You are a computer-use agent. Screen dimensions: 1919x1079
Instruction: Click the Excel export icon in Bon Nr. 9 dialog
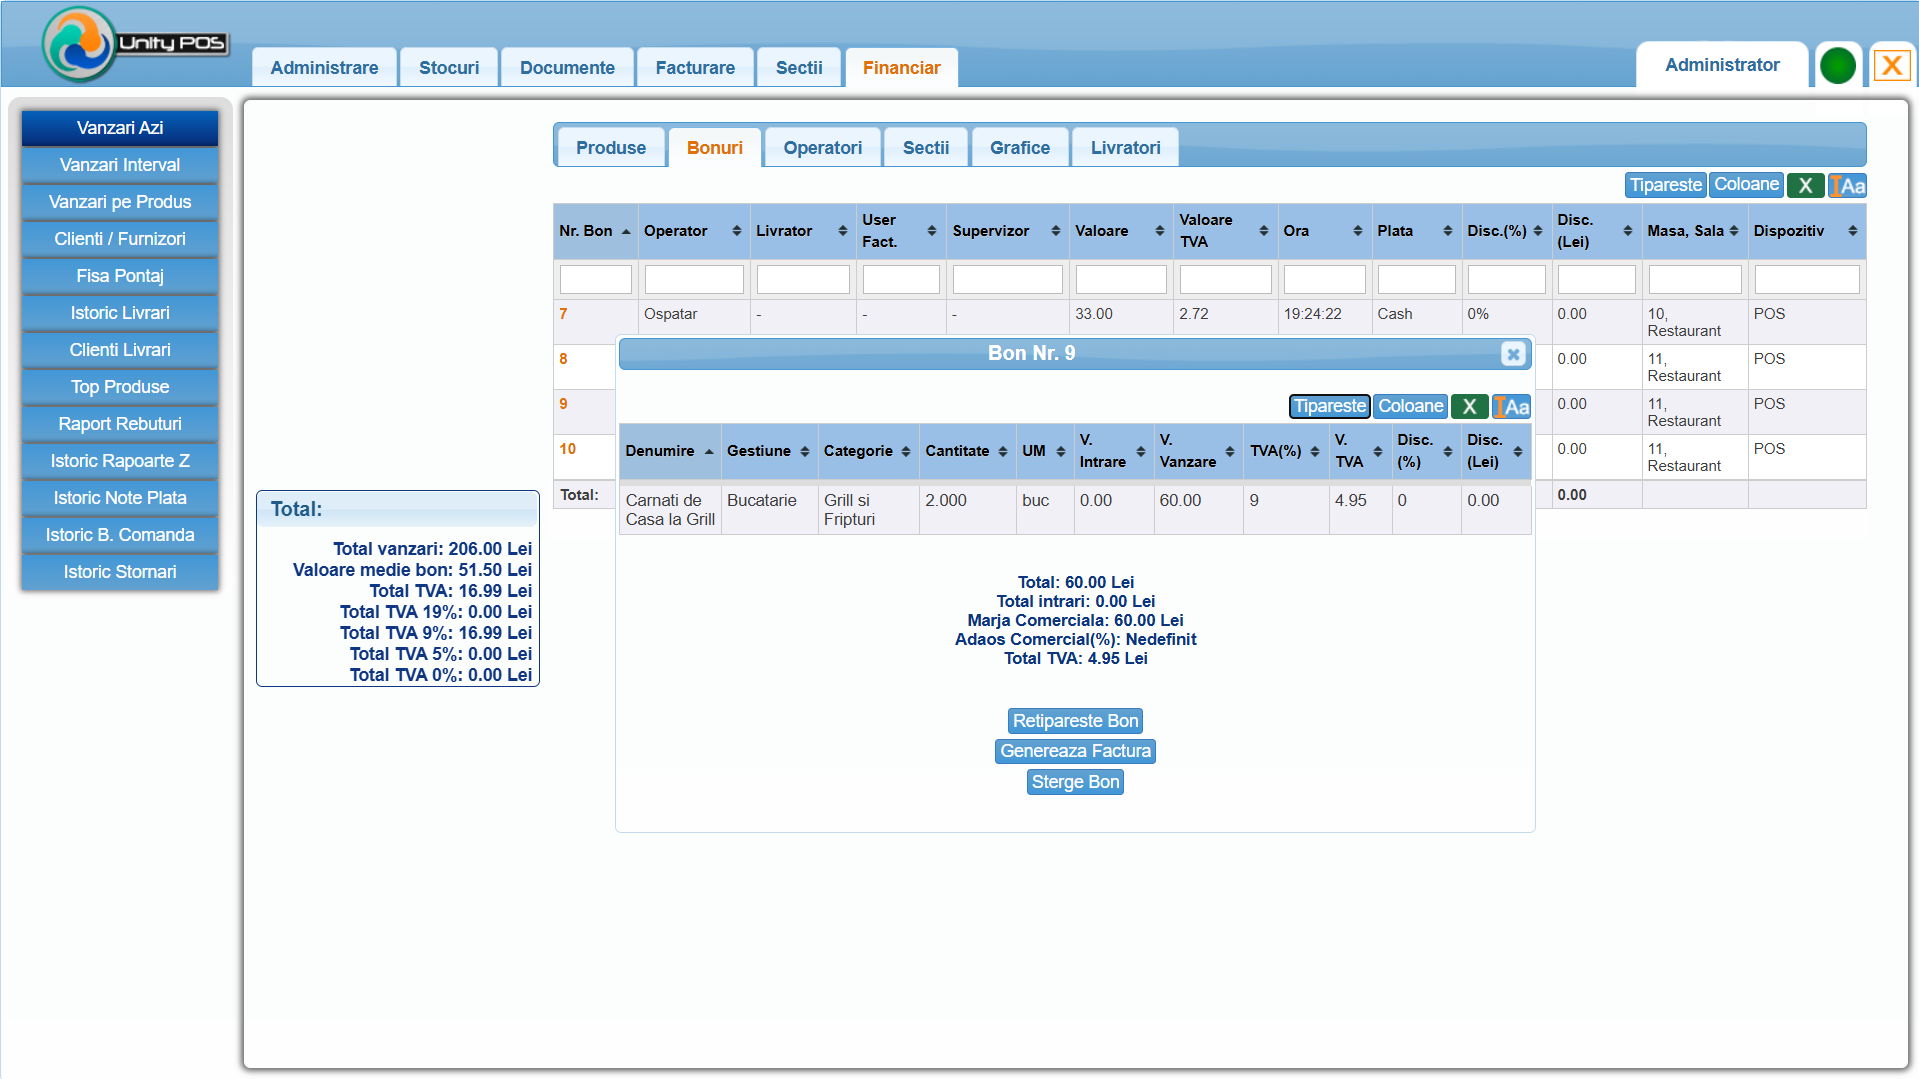click(x=1469, y=406)
